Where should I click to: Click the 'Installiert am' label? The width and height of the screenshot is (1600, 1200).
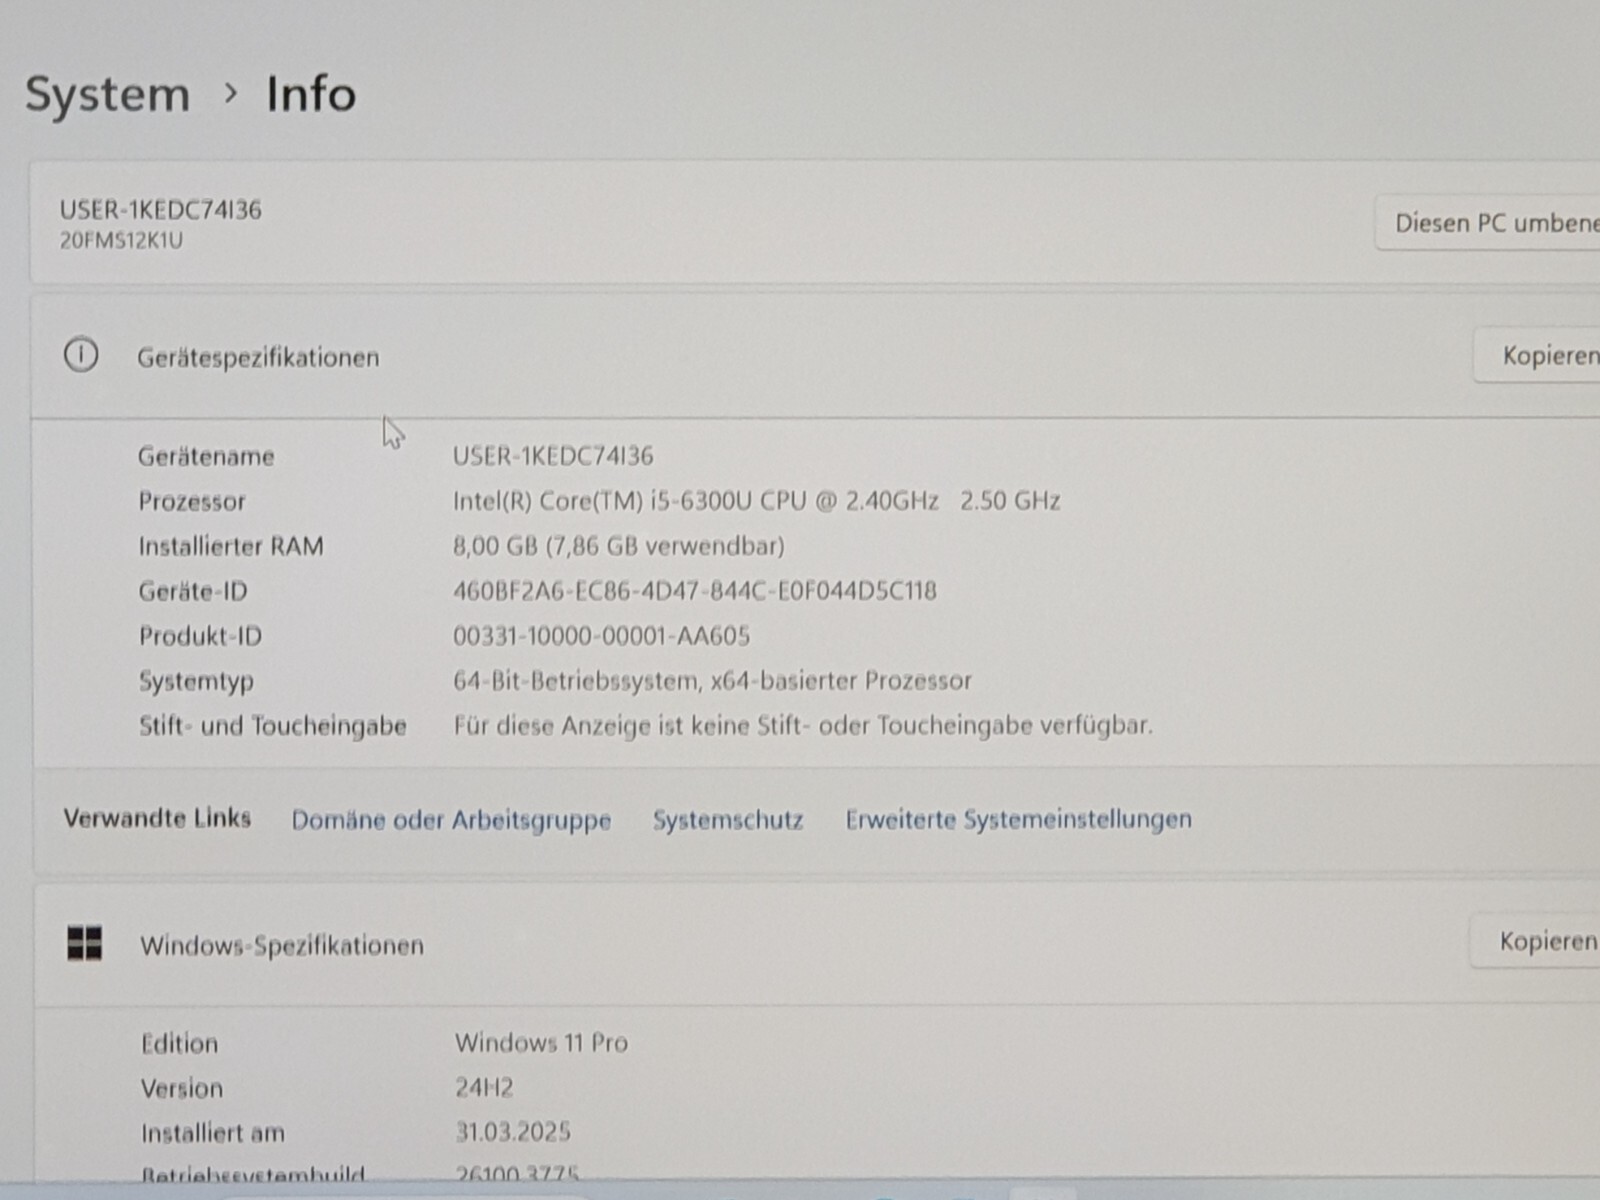(213, 1134)
